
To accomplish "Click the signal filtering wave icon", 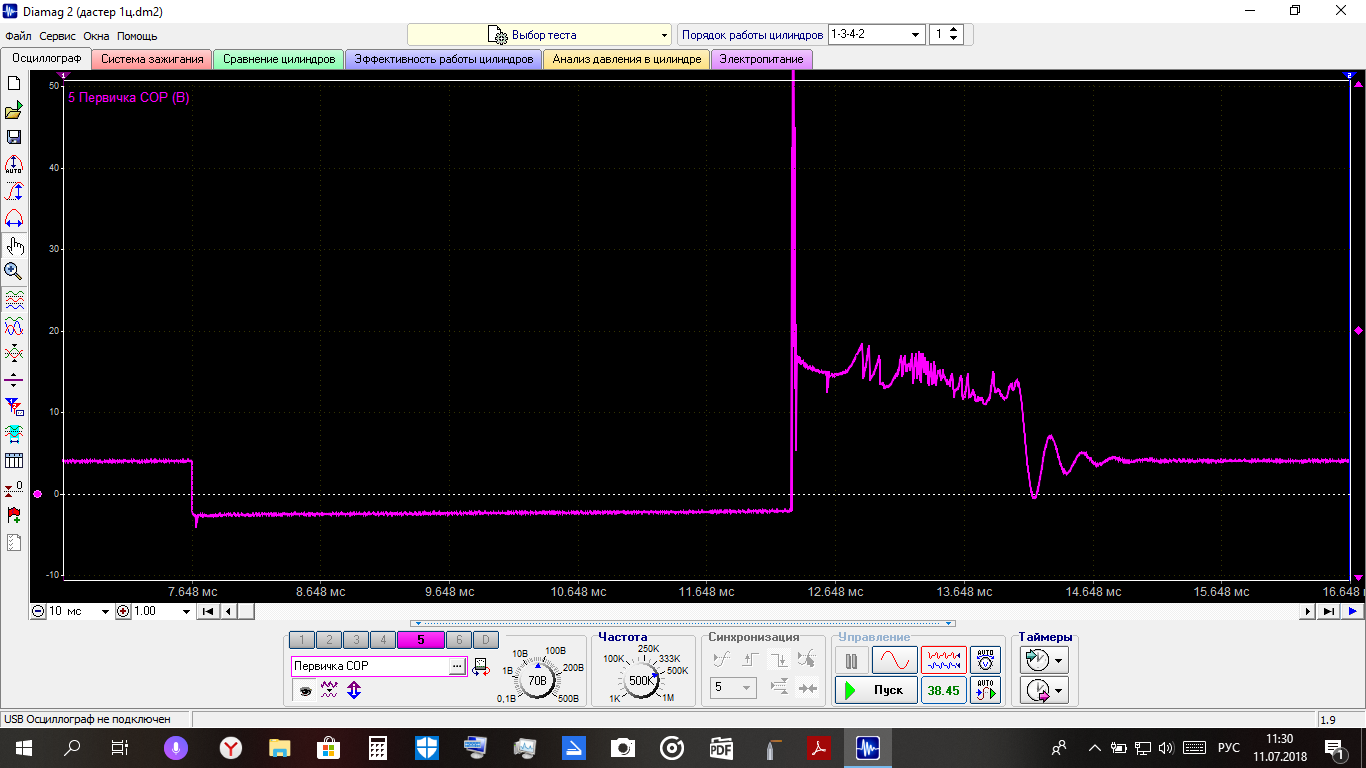I will click(x=329, y=690).
